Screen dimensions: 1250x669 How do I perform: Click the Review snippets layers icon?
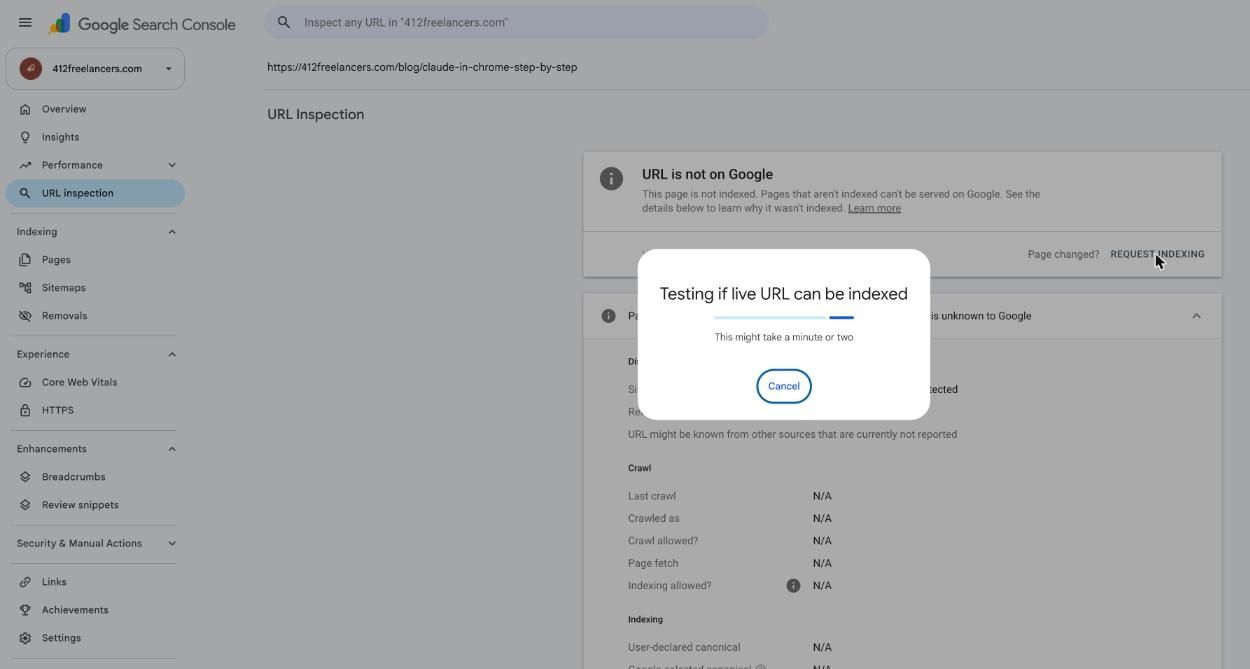(25, 505)
